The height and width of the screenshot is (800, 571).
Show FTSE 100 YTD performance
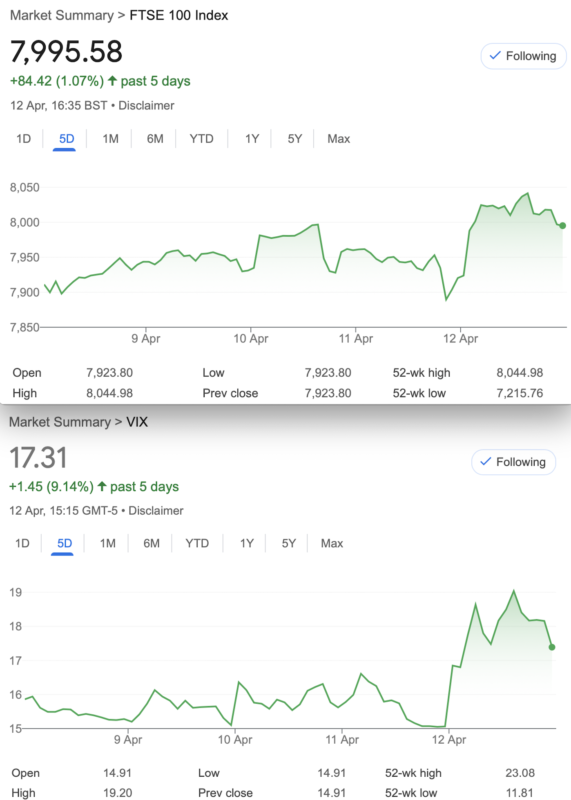pyautogui.click(x=201, y=139)
